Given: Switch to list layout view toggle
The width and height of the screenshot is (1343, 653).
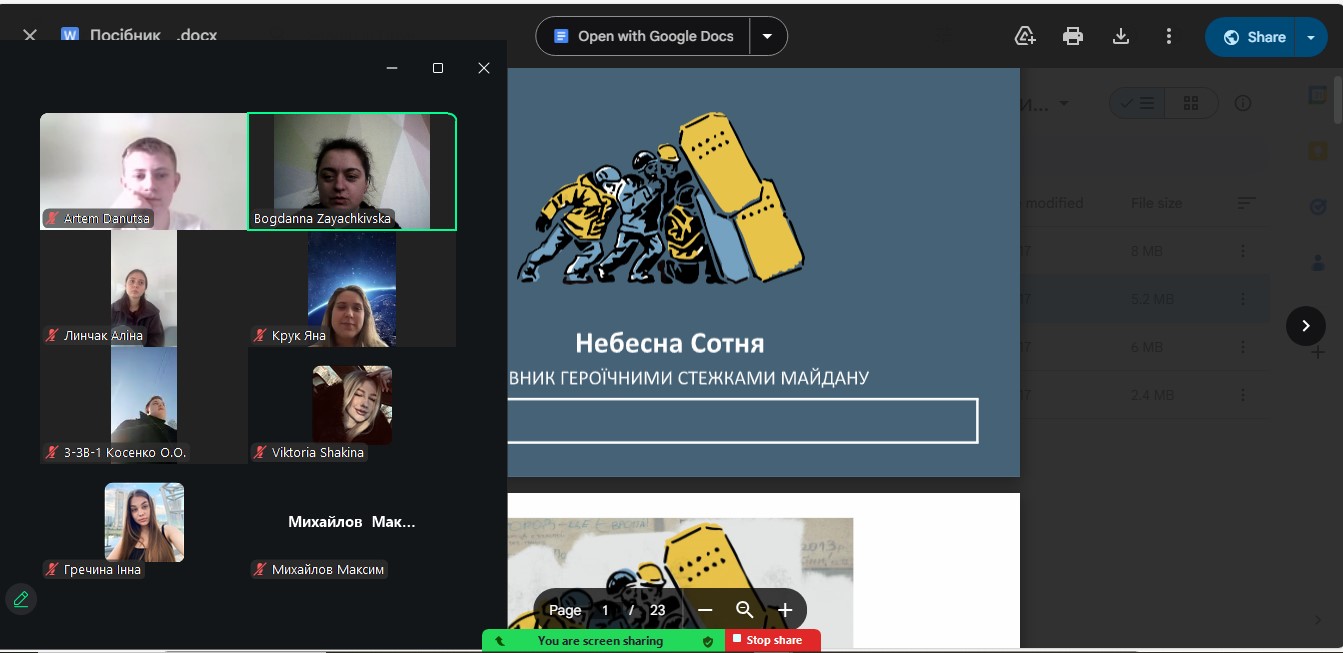Looking at the screenshot, I should (1137, 103).
